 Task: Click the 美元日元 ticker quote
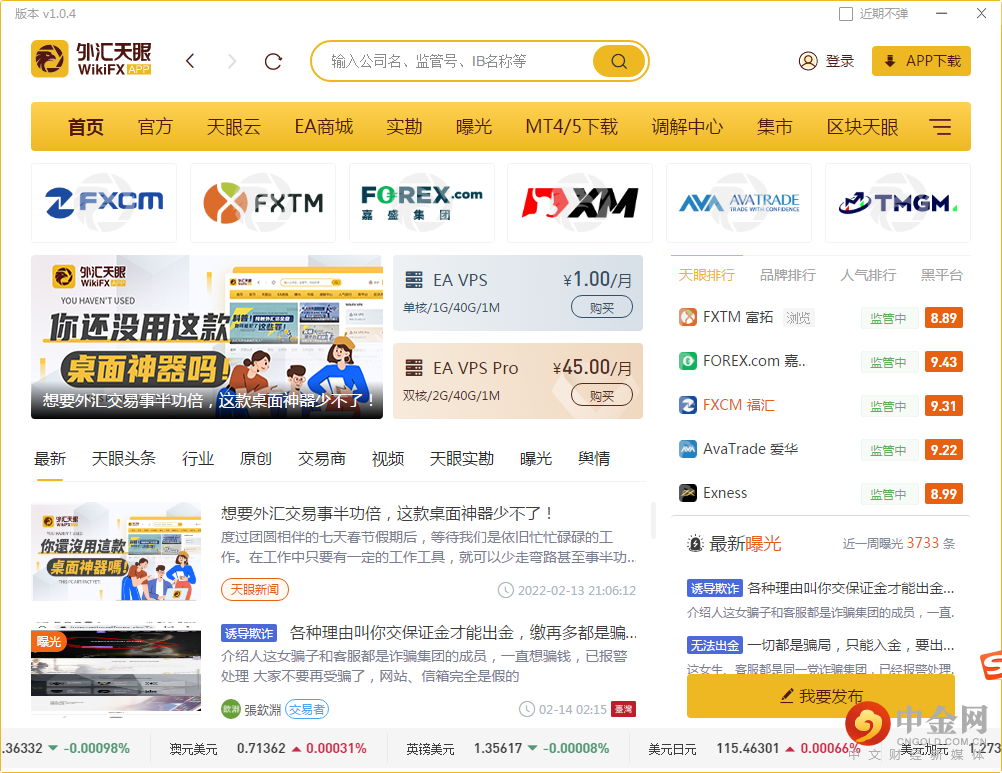(754, 748)
